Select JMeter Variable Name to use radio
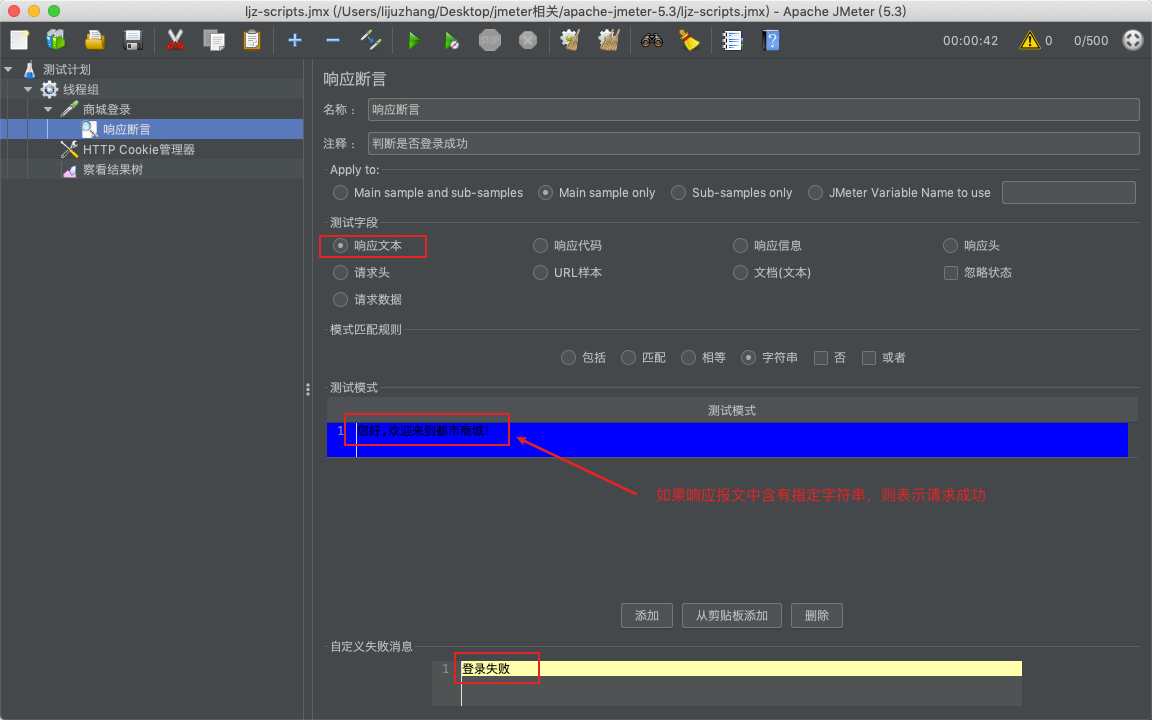The height and width of the screenshot is (720, 1152). click(815, 192)
